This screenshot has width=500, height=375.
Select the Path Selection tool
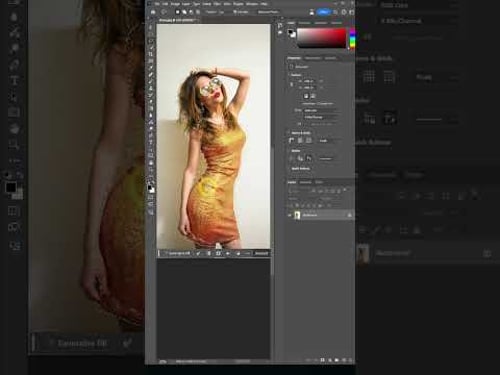tap(151, 149)
